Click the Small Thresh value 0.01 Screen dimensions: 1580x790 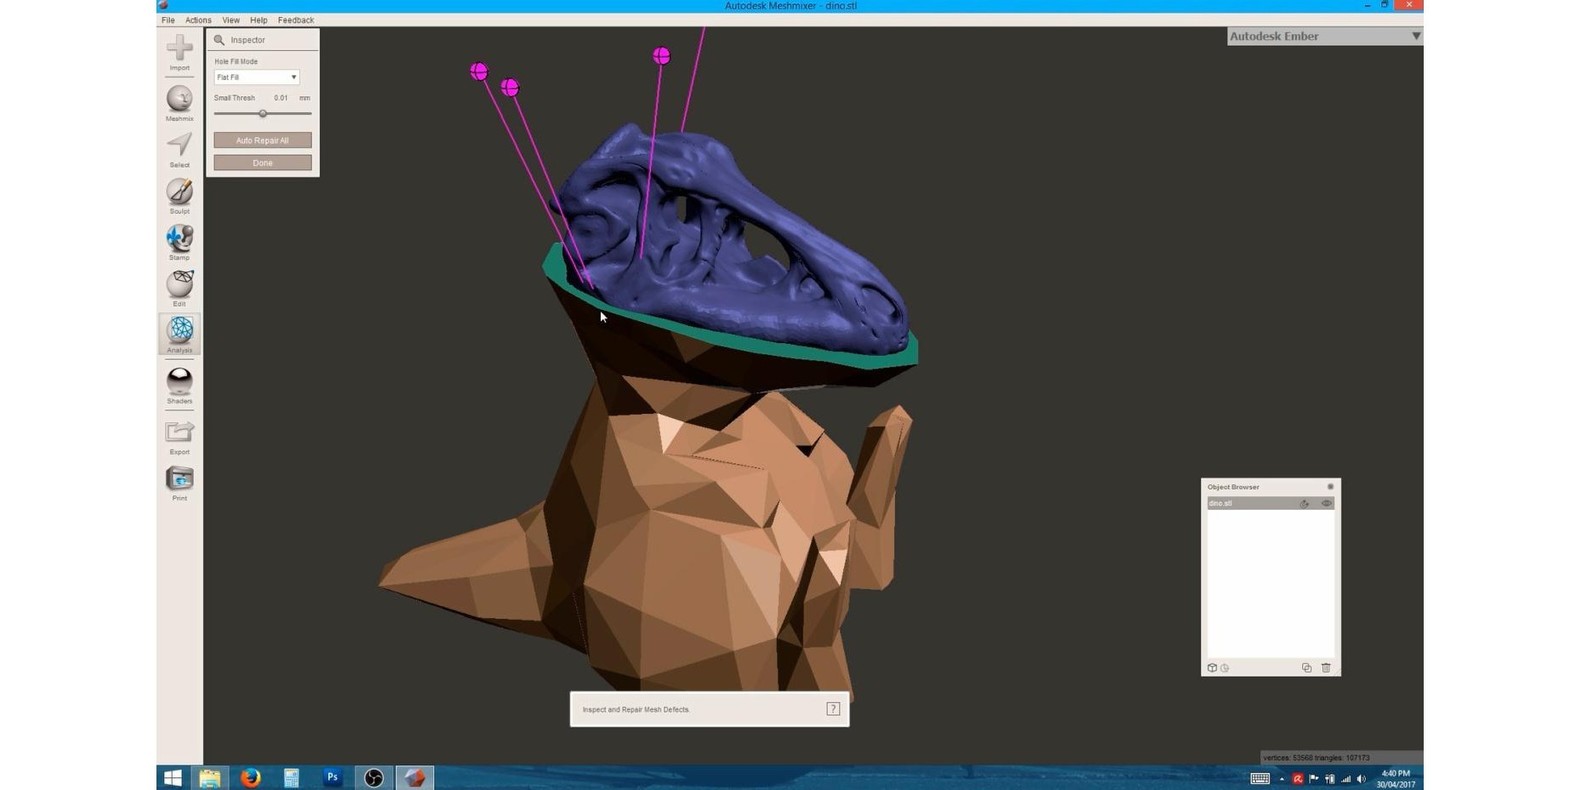[x=281, y=98]
